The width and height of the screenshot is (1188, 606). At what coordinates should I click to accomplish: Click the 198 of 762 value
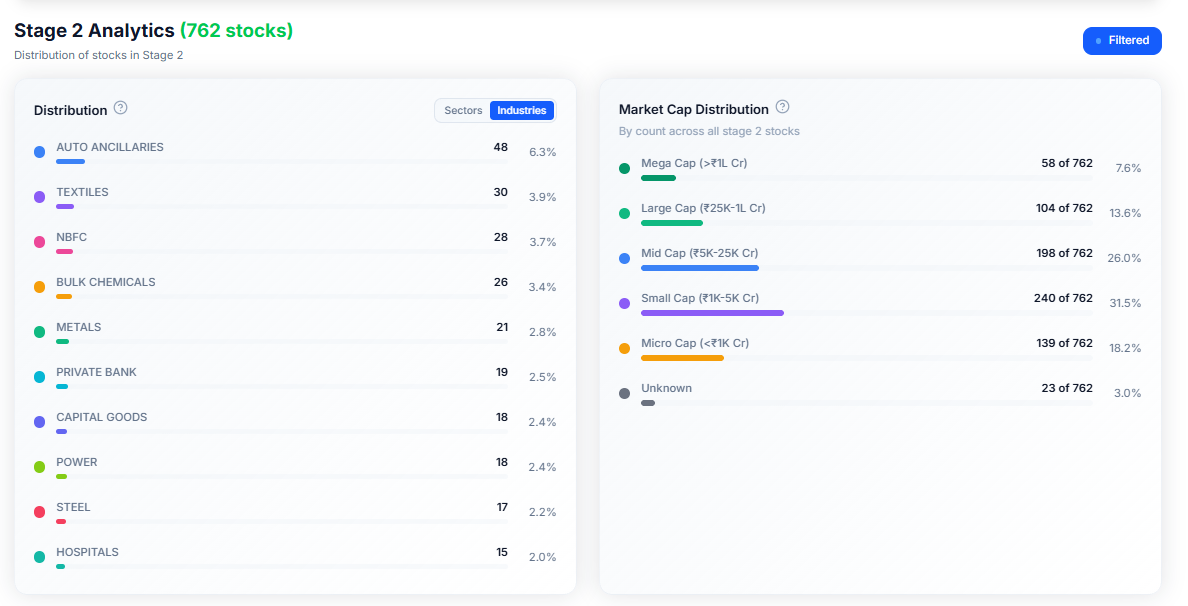[1065, 253]
